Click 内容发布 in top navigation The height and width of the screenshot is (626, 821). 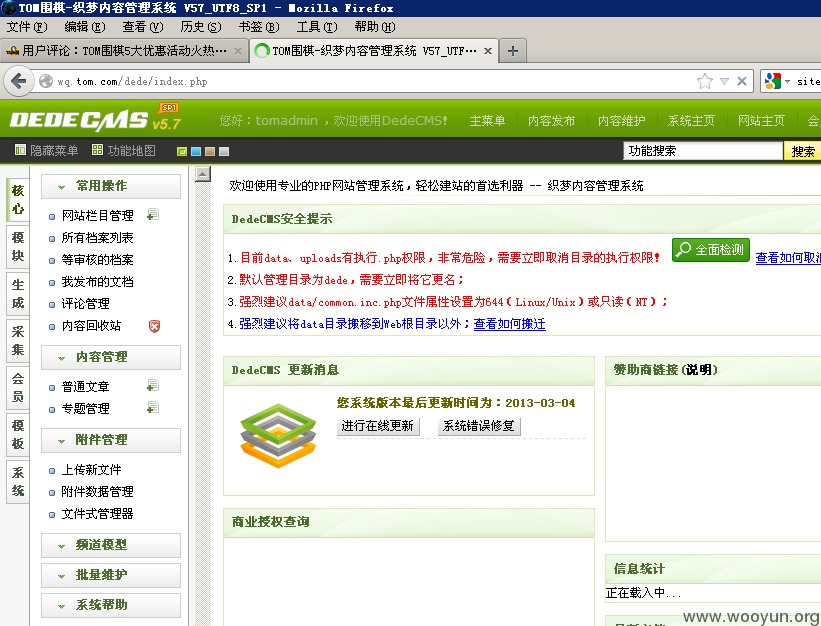tap(551, 121)
